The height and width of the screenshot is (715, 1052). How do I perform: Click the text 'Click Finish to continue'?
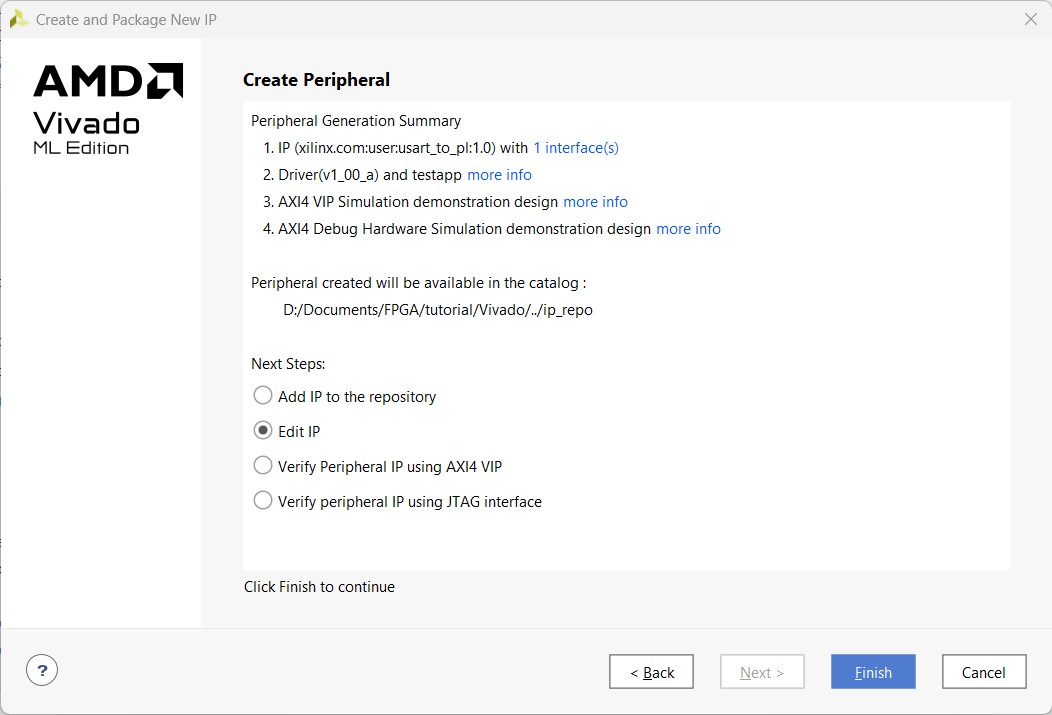click(319, 587)
